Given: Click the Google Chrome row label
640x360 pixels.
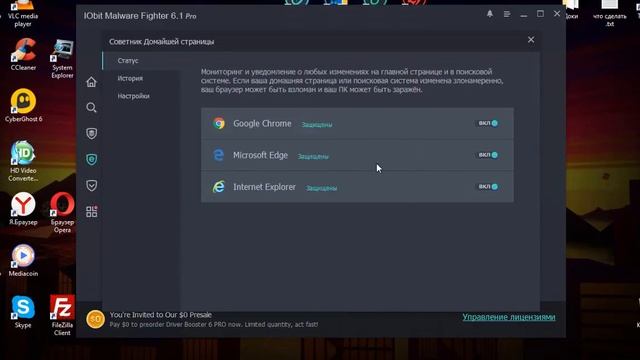Looking at the screenshot, I should click(262, 123).
